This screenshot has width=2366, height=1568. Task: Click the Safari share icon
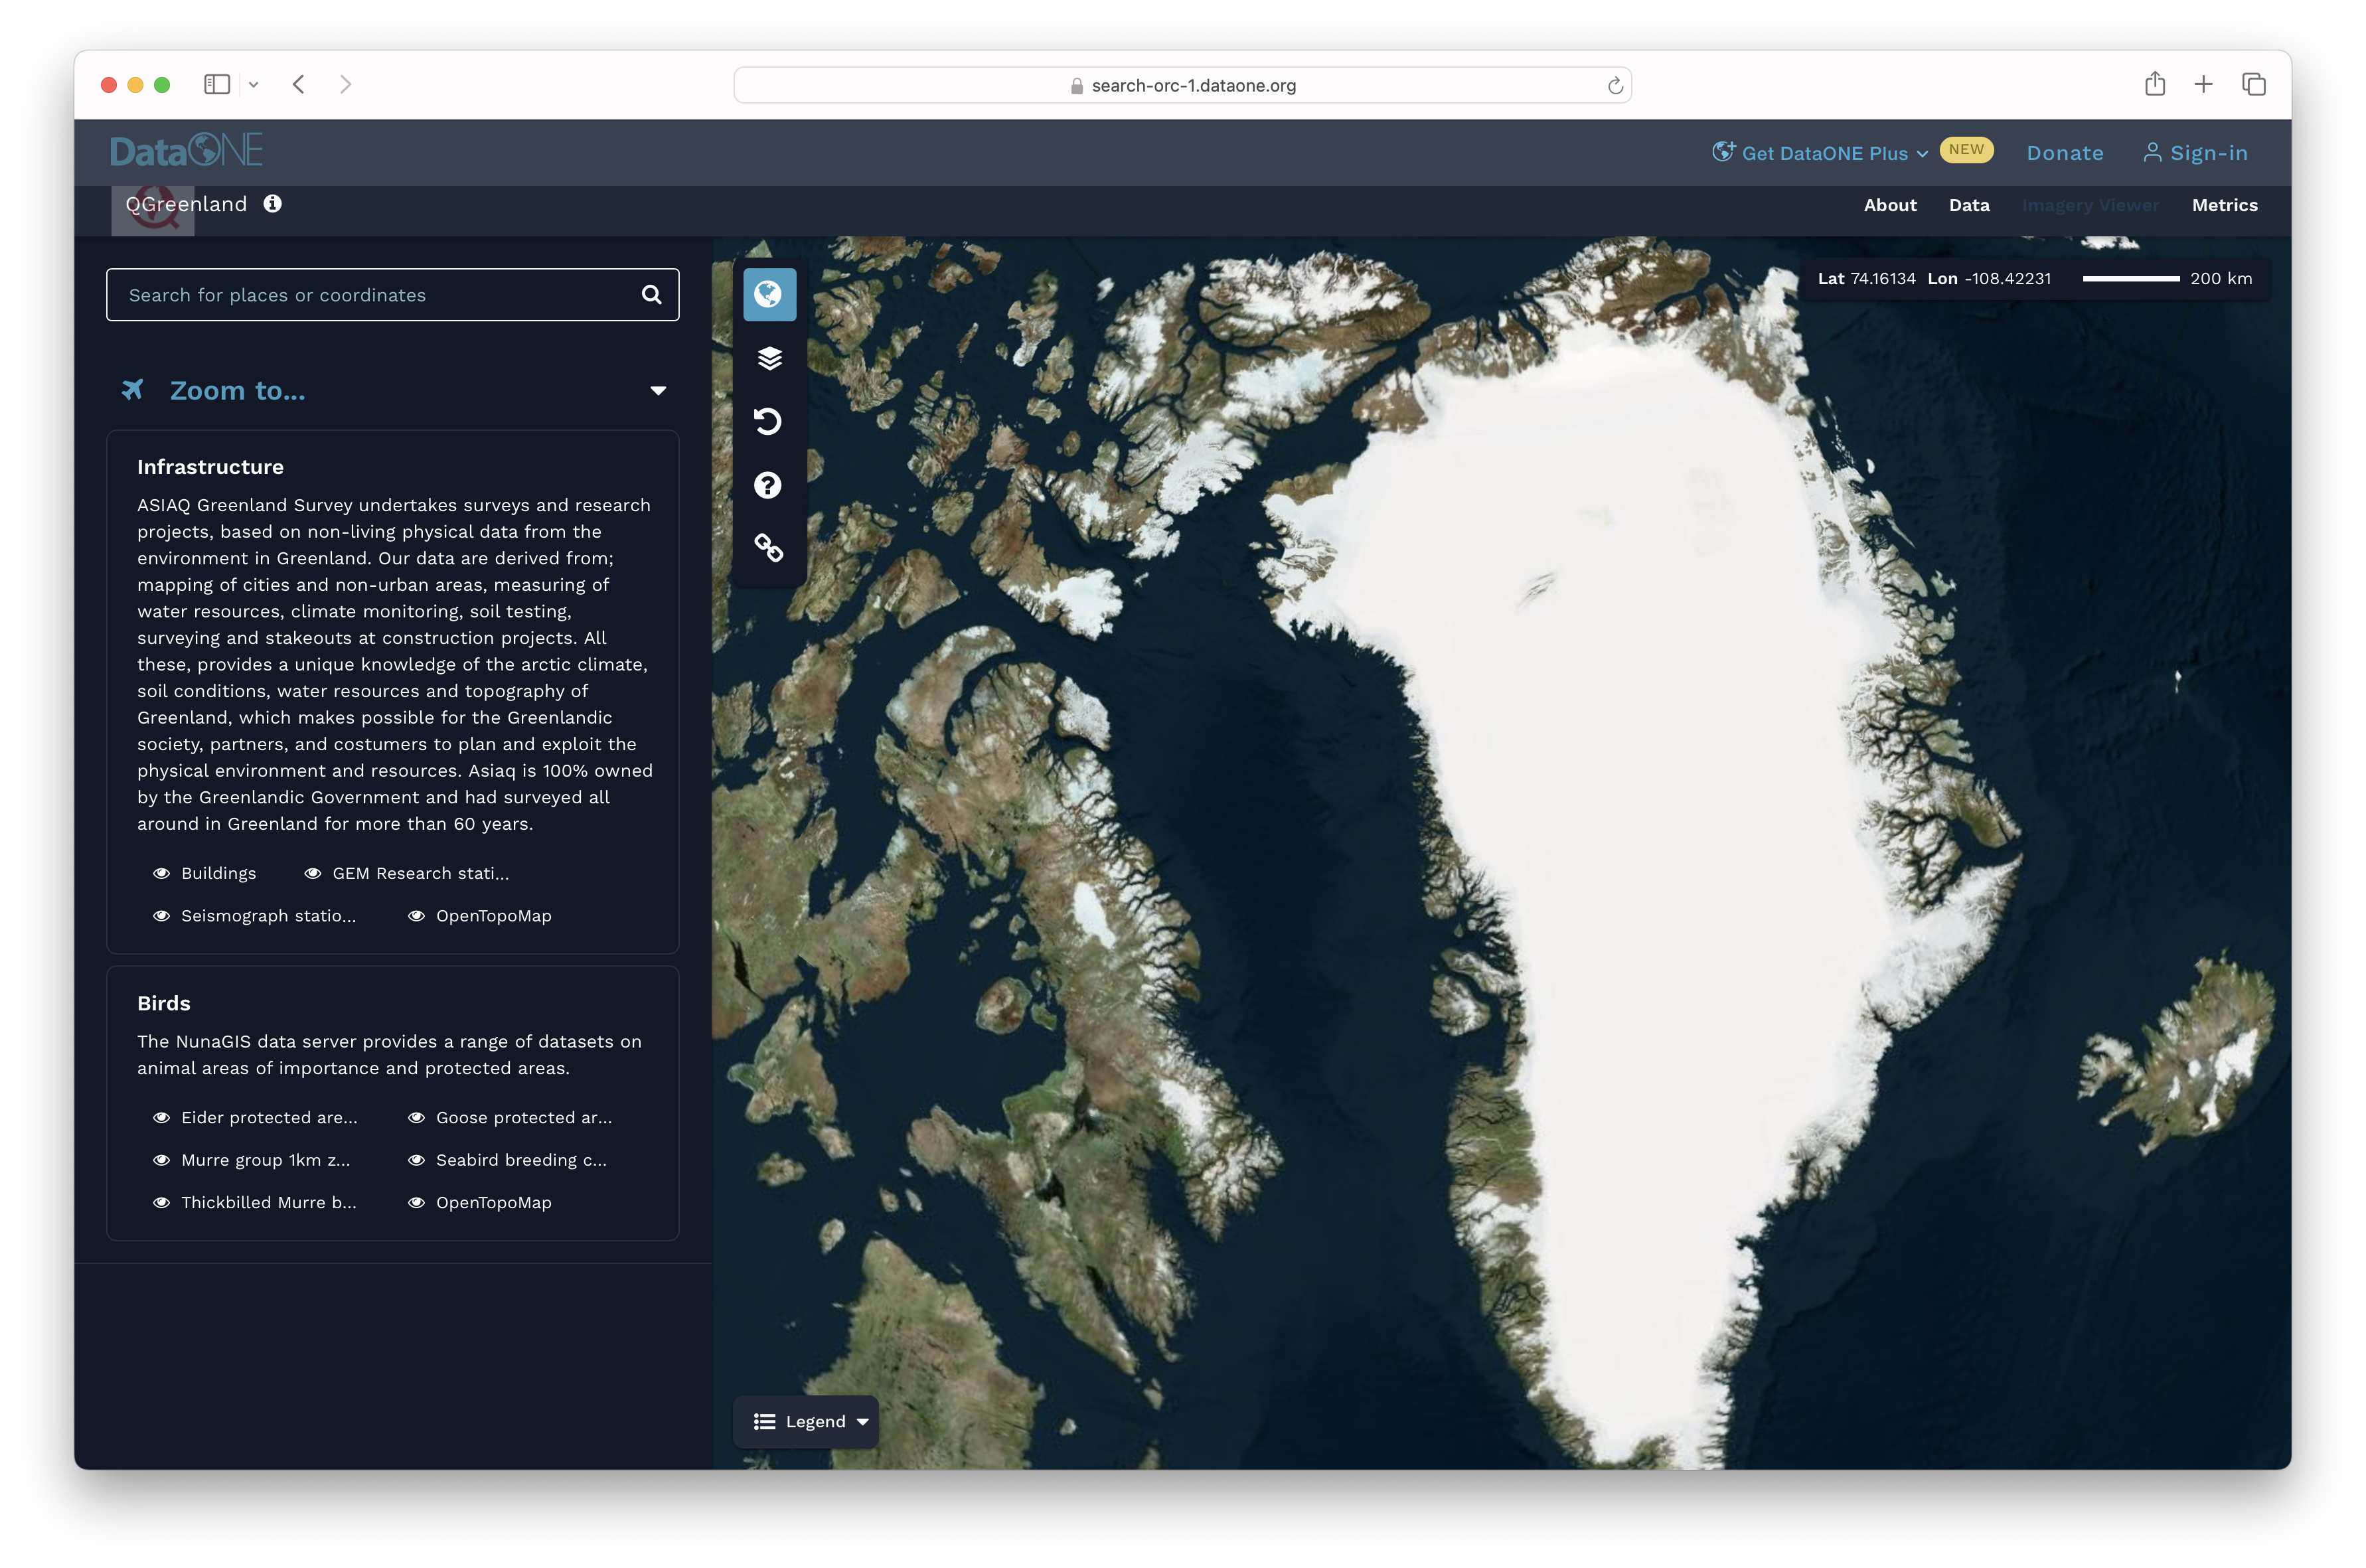coord(2154,84)
